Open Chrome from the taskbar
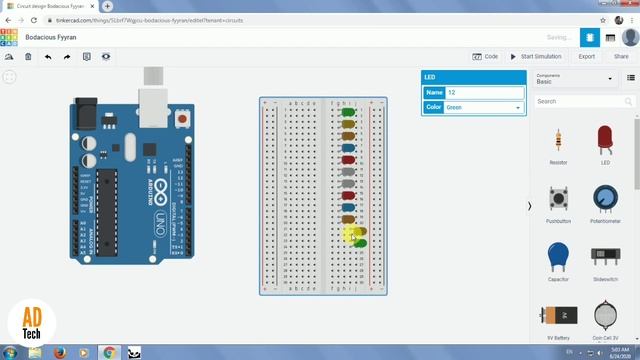Image resolution: width=640 pixels, height=360 pixels. coord(109,353)
